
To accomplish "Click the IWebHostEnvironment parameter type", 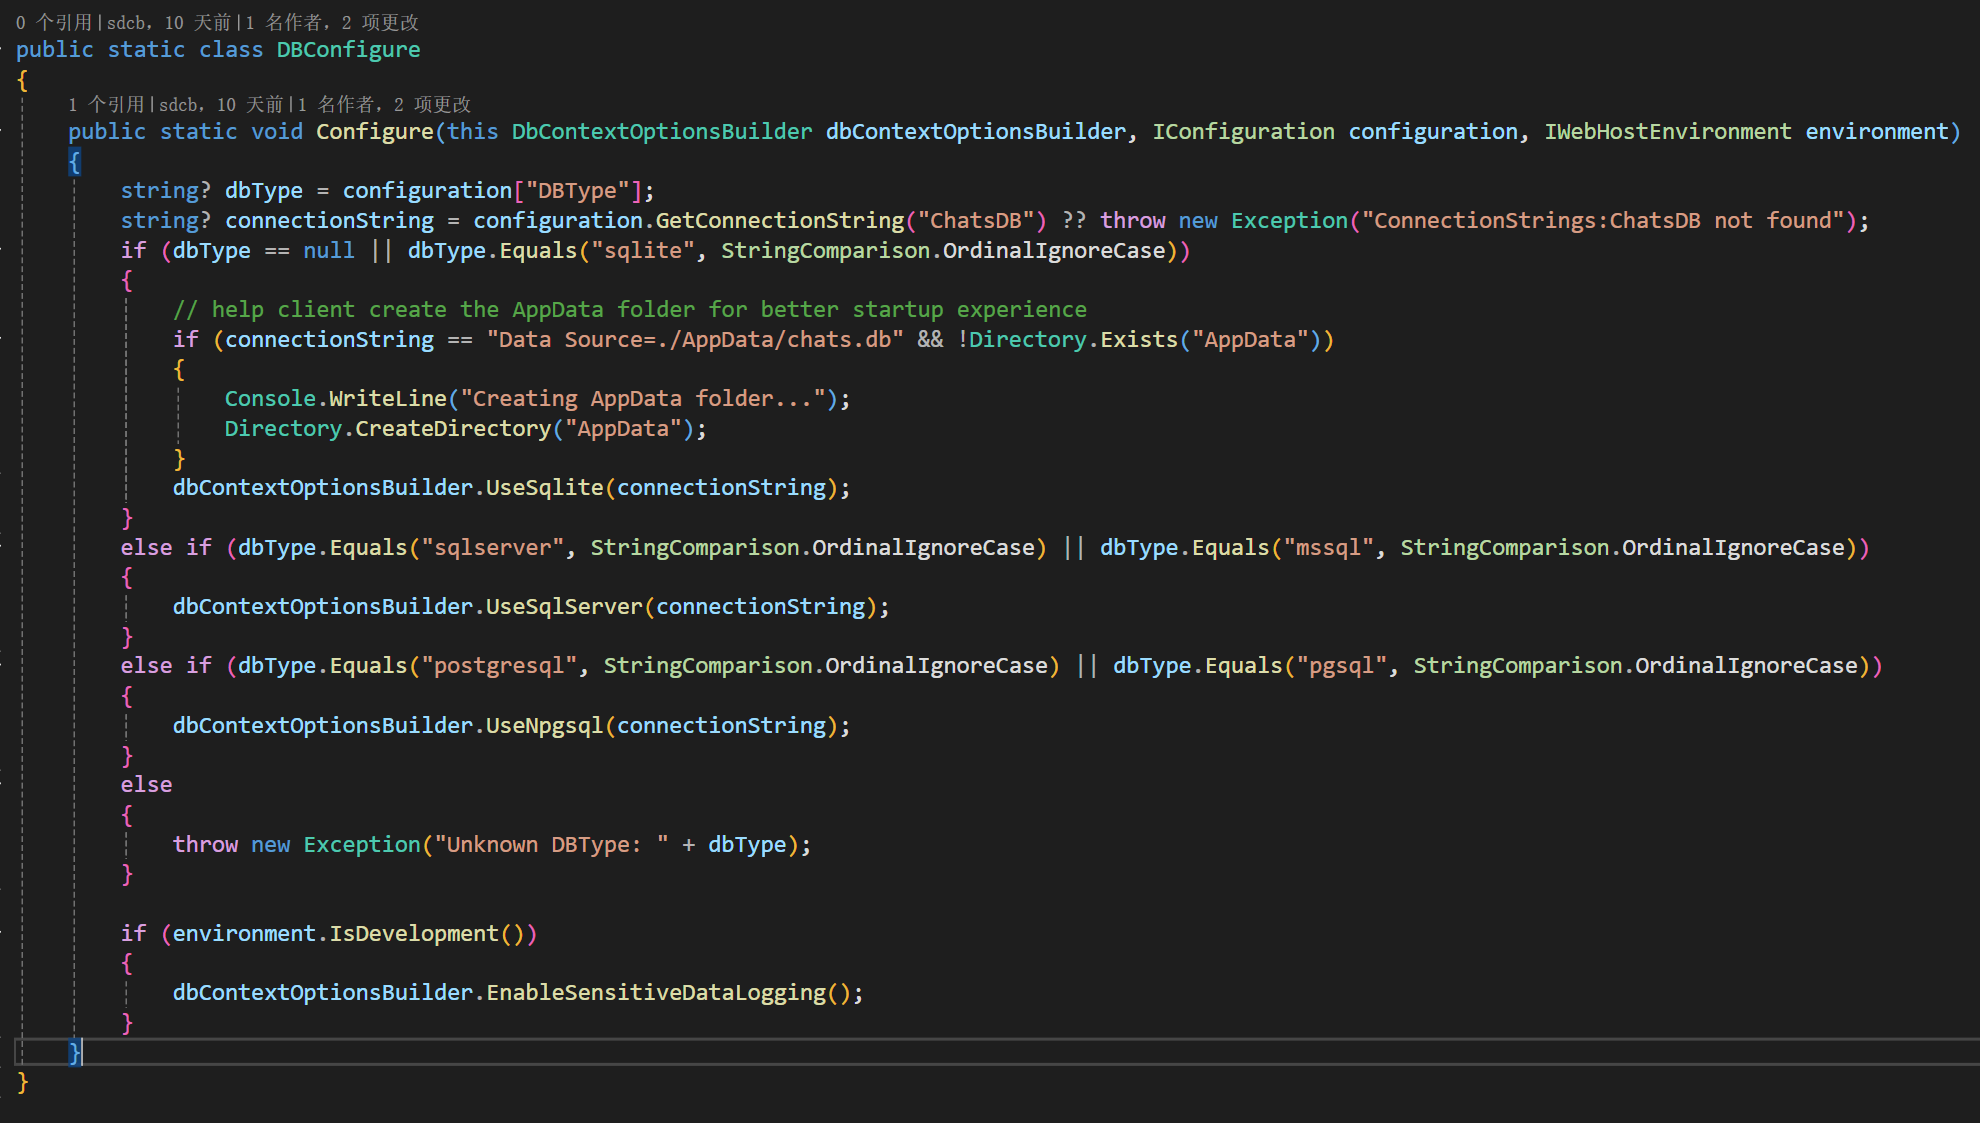I will click(1667, 132).
